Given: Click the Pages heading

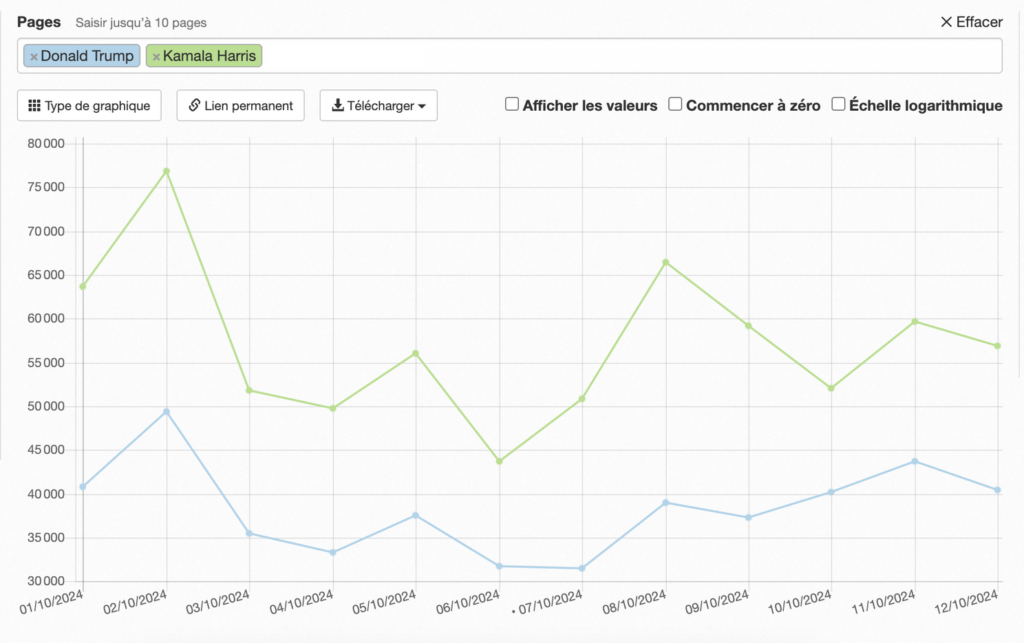Looking at the screenshot, I should 39,22.
